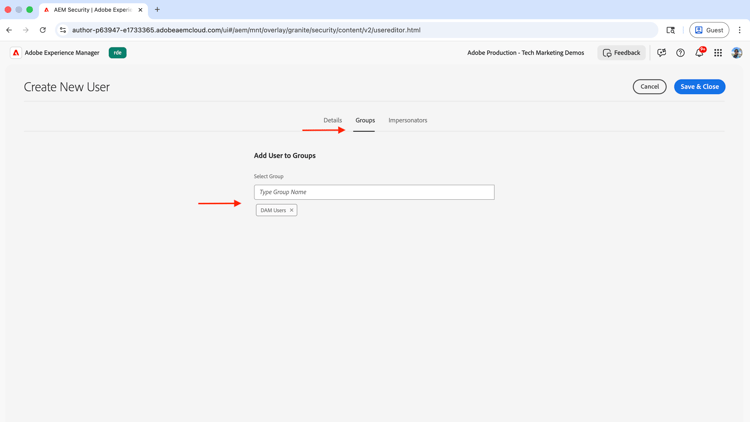Image resolution: width=750 pixels, height=422 pixels.
Task: Click the red macOS close window button
Action: [x=8, y=10]
